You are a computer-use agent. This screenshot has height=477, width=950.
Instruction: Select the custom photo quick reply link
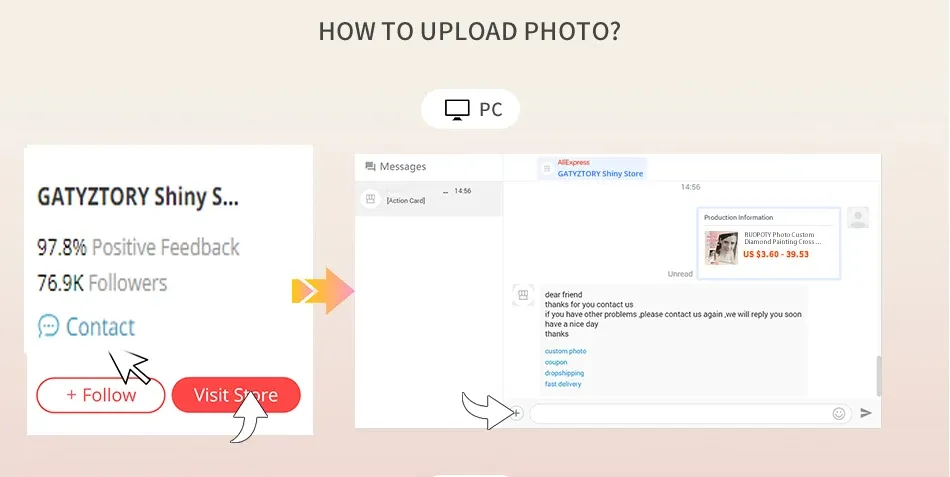click(x=565, y=352)
